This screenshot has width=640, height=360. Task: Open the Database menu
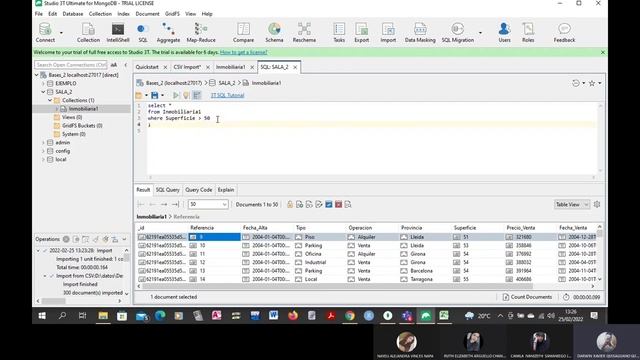tap(73, 14)
